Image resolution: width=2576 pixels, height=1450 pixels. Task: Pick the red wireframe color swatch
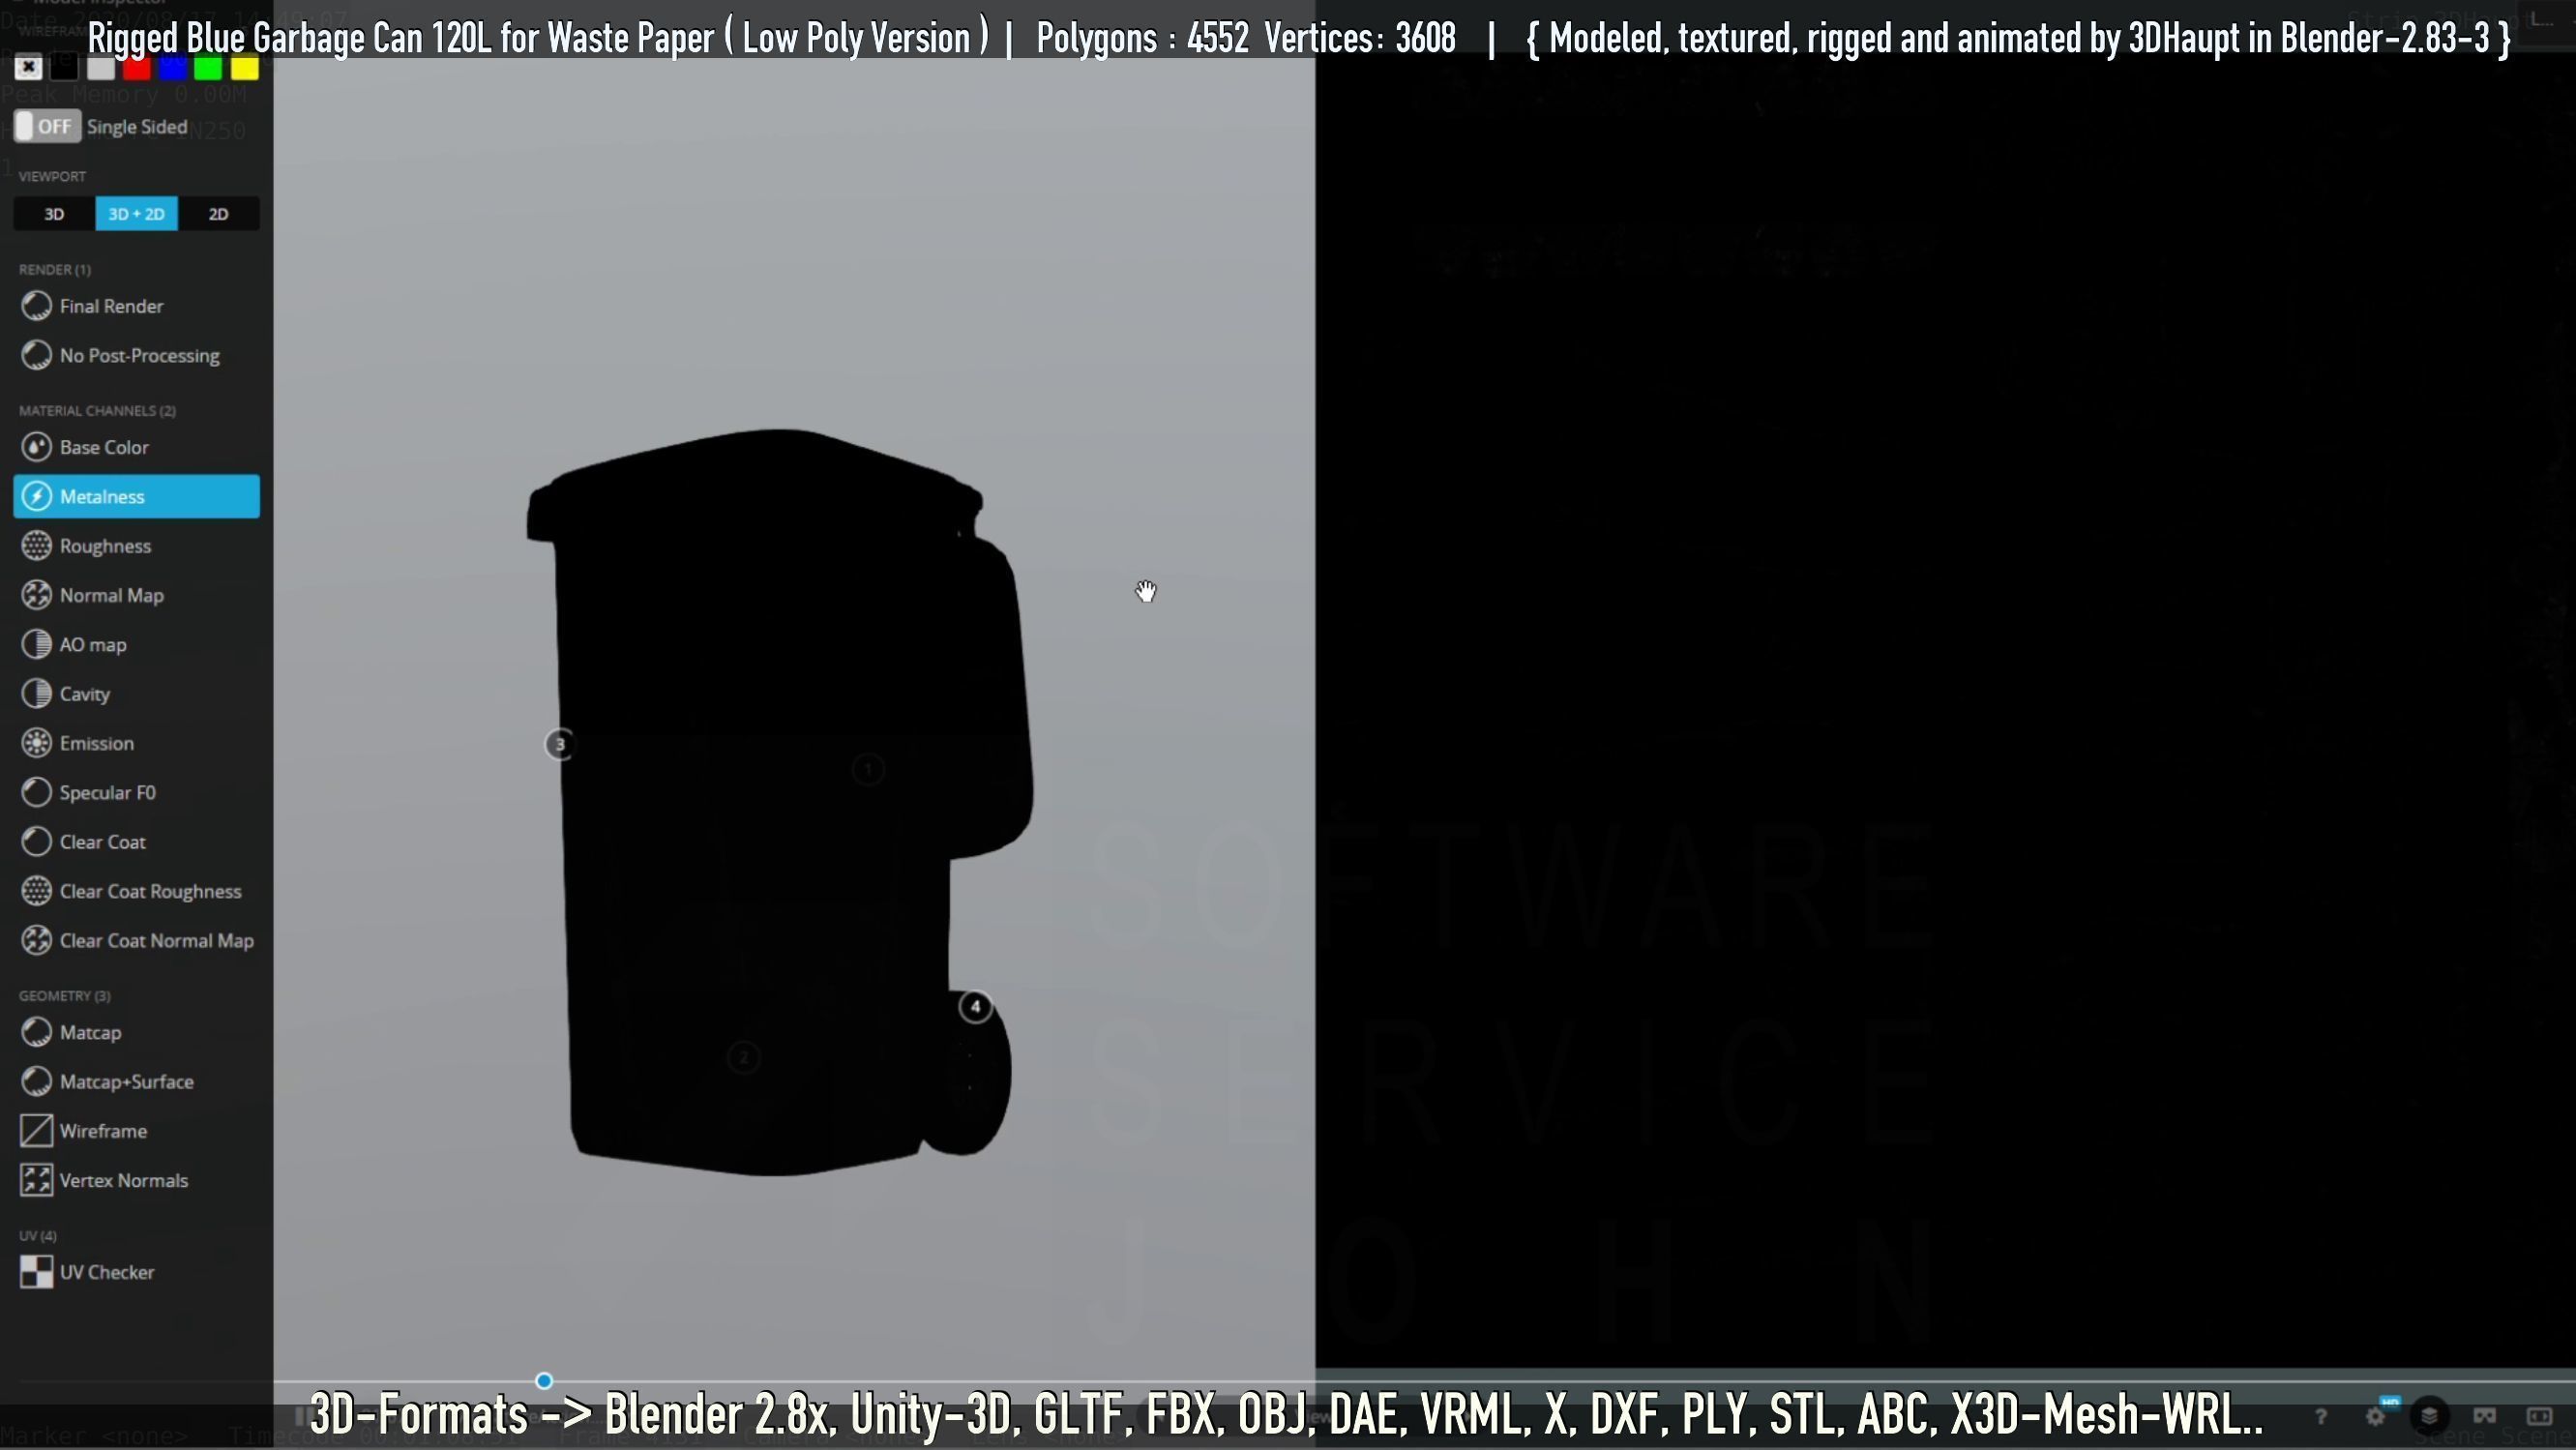point(137,68)
